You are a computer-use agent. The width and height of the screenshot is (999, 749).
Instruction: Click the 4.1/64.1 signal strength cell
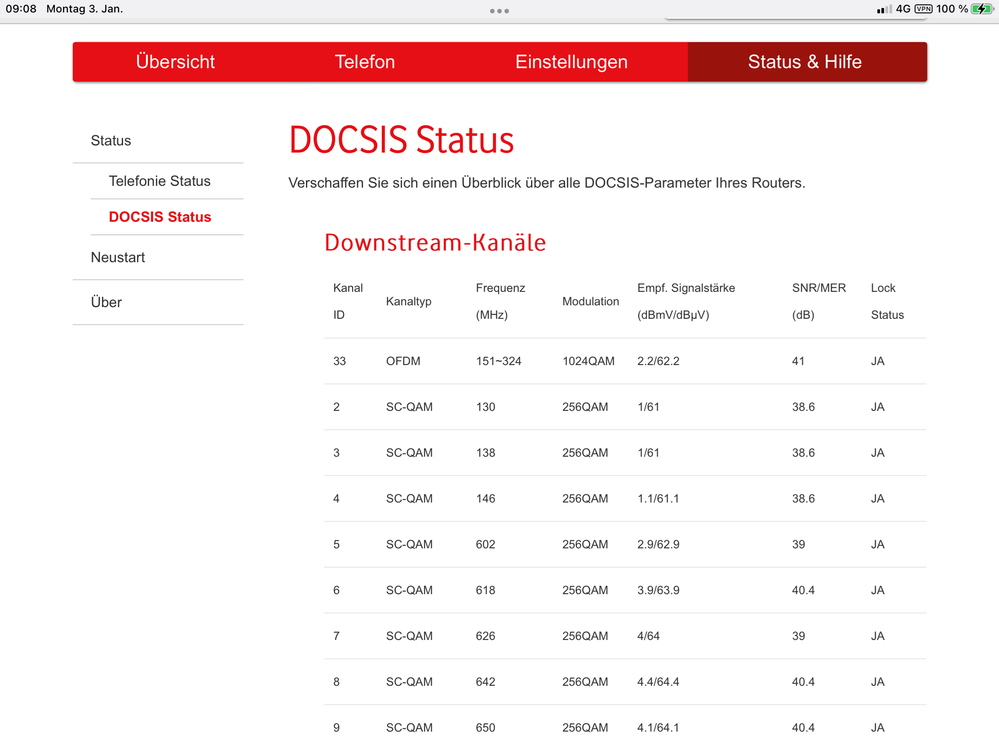click(658, 728)
